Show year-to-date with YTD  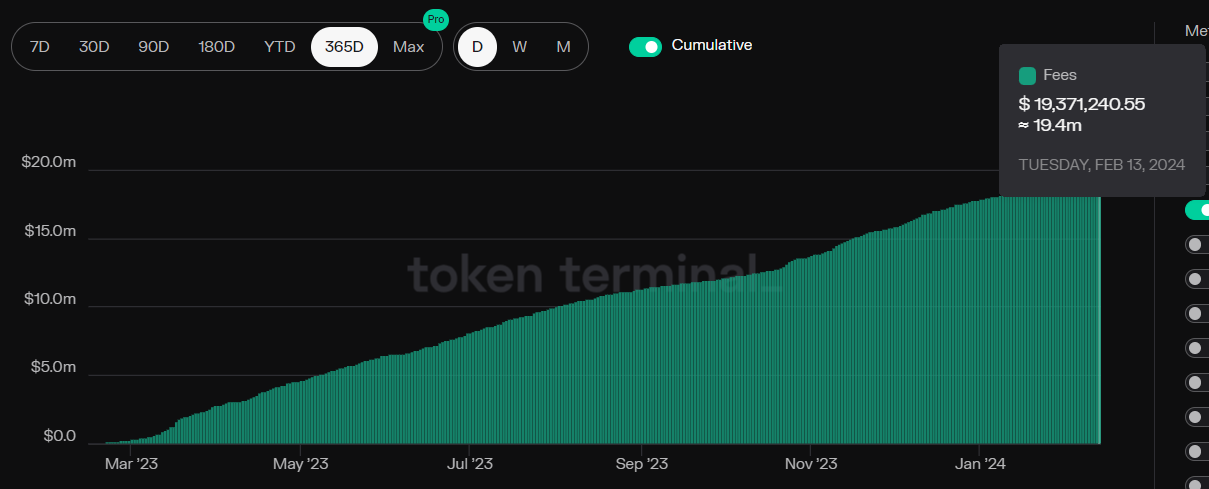[x=280, y=47]
